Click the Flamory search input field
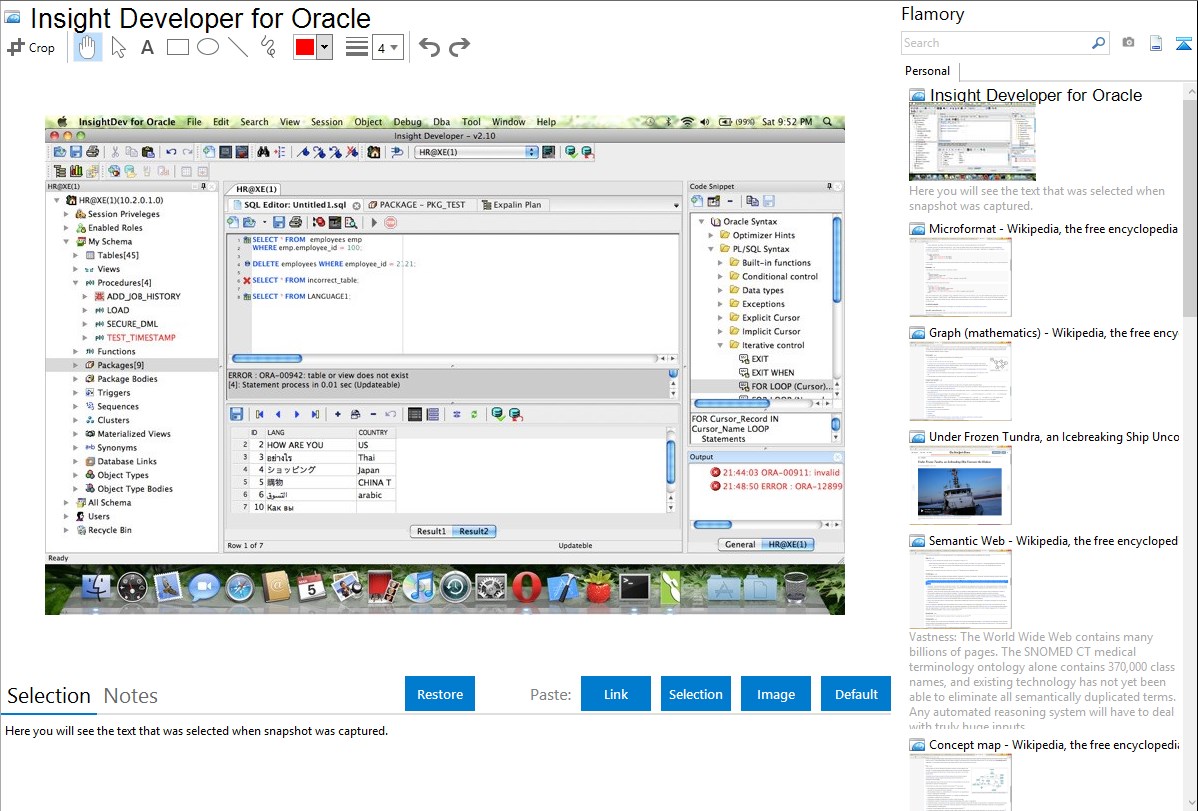The height and width of the screenshot is (811, 1198). pyautogui.click(x=995, y=43)
